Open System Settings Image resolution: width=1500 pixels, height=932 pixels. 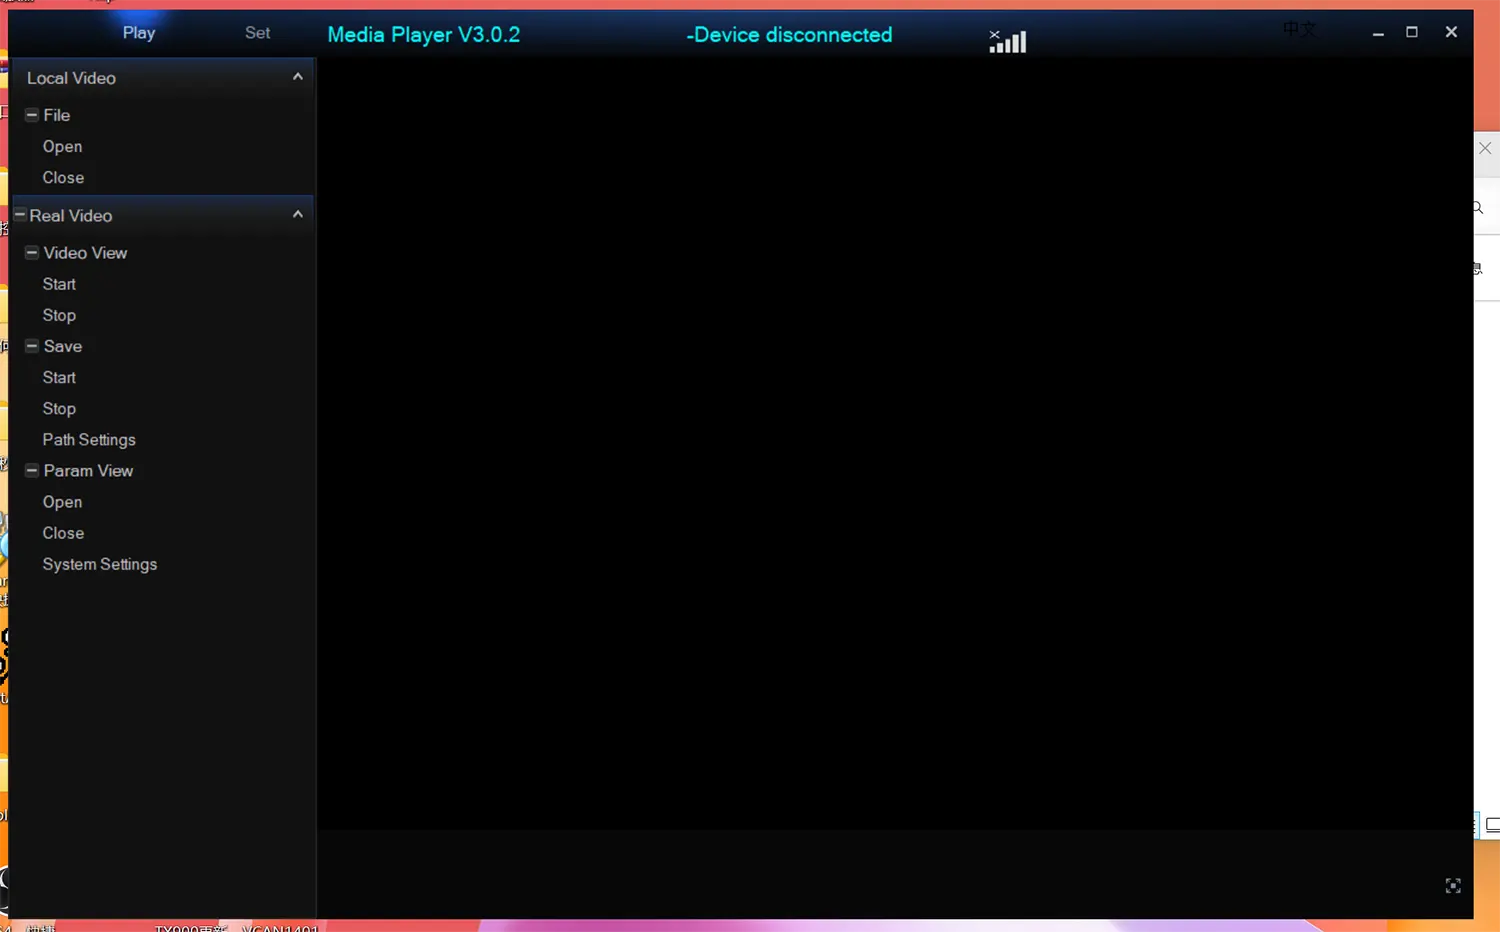pos(100,564)
